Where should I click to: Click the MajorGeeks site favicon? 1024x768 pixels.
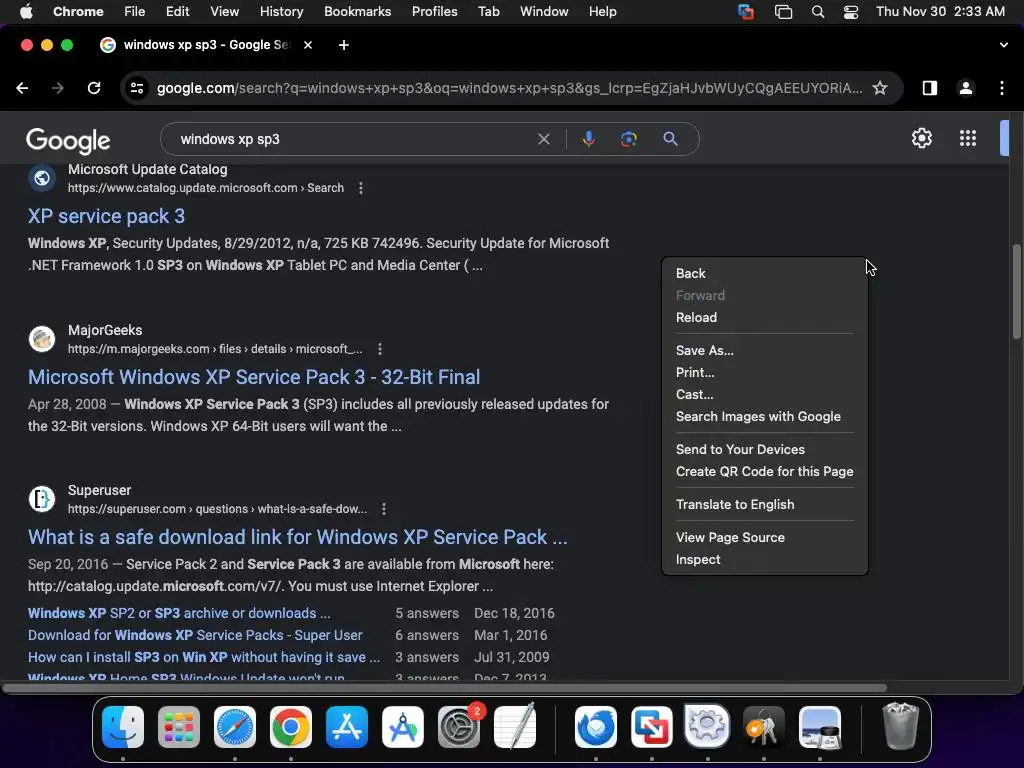(42, 339)
